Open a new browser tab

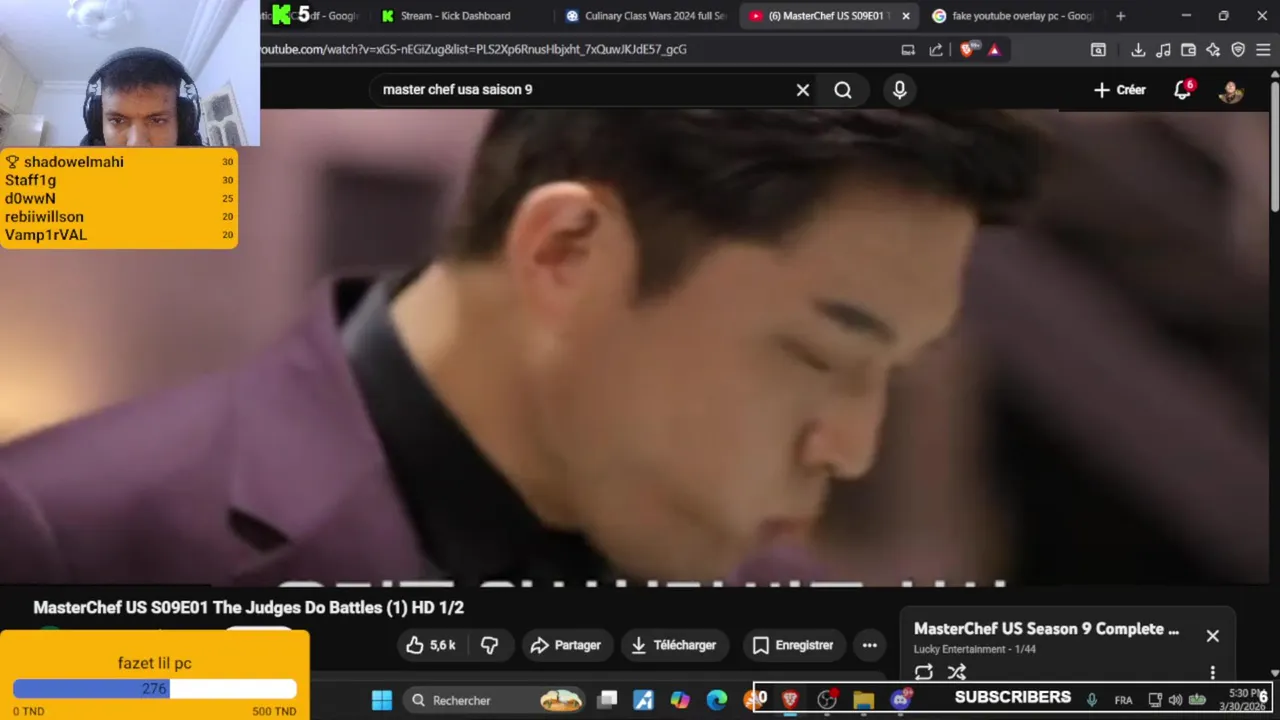(x=1120, y=16)
